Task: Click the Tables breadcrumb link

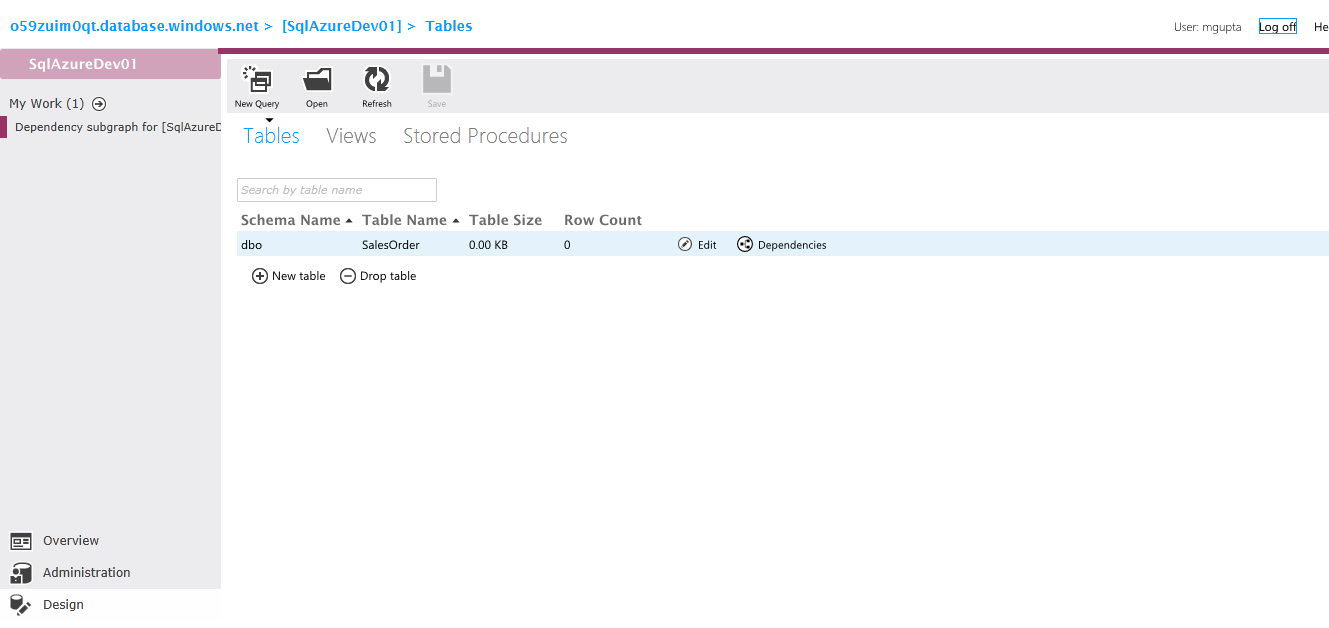Action: point(449,26)
